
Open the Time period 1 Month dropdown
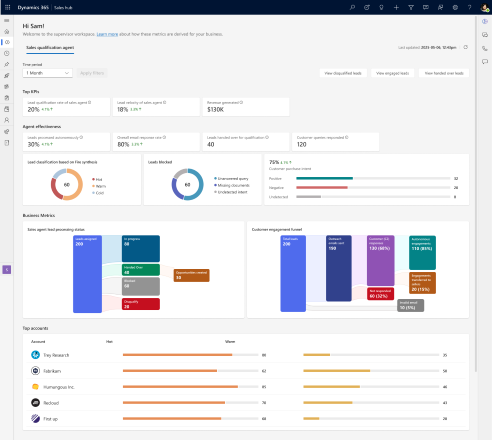[48, 73]
